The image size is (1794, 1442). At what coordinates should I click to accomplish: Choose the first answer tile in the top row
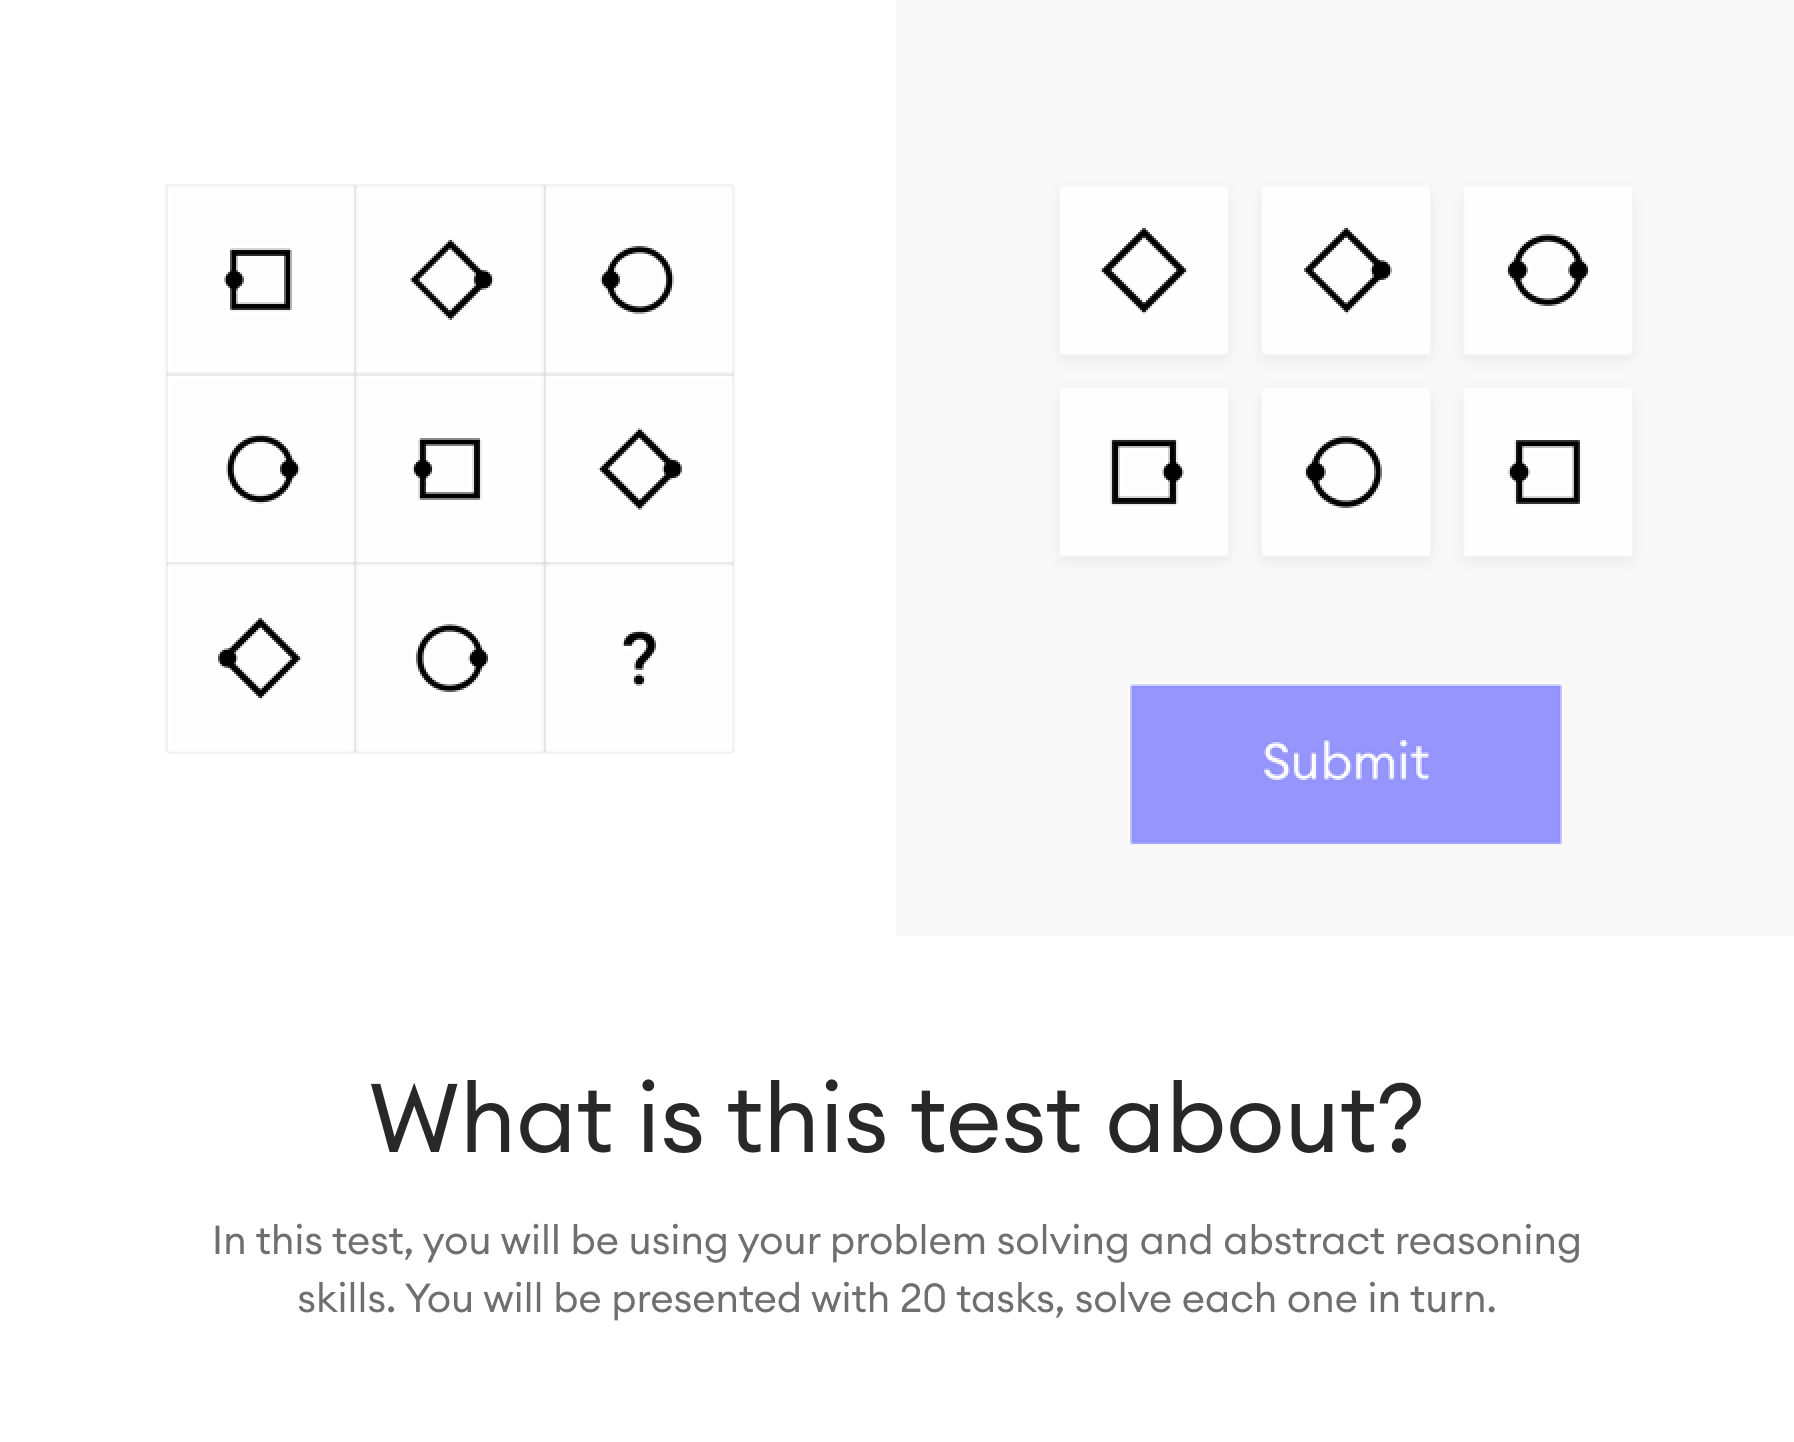tap(1144, 270)
